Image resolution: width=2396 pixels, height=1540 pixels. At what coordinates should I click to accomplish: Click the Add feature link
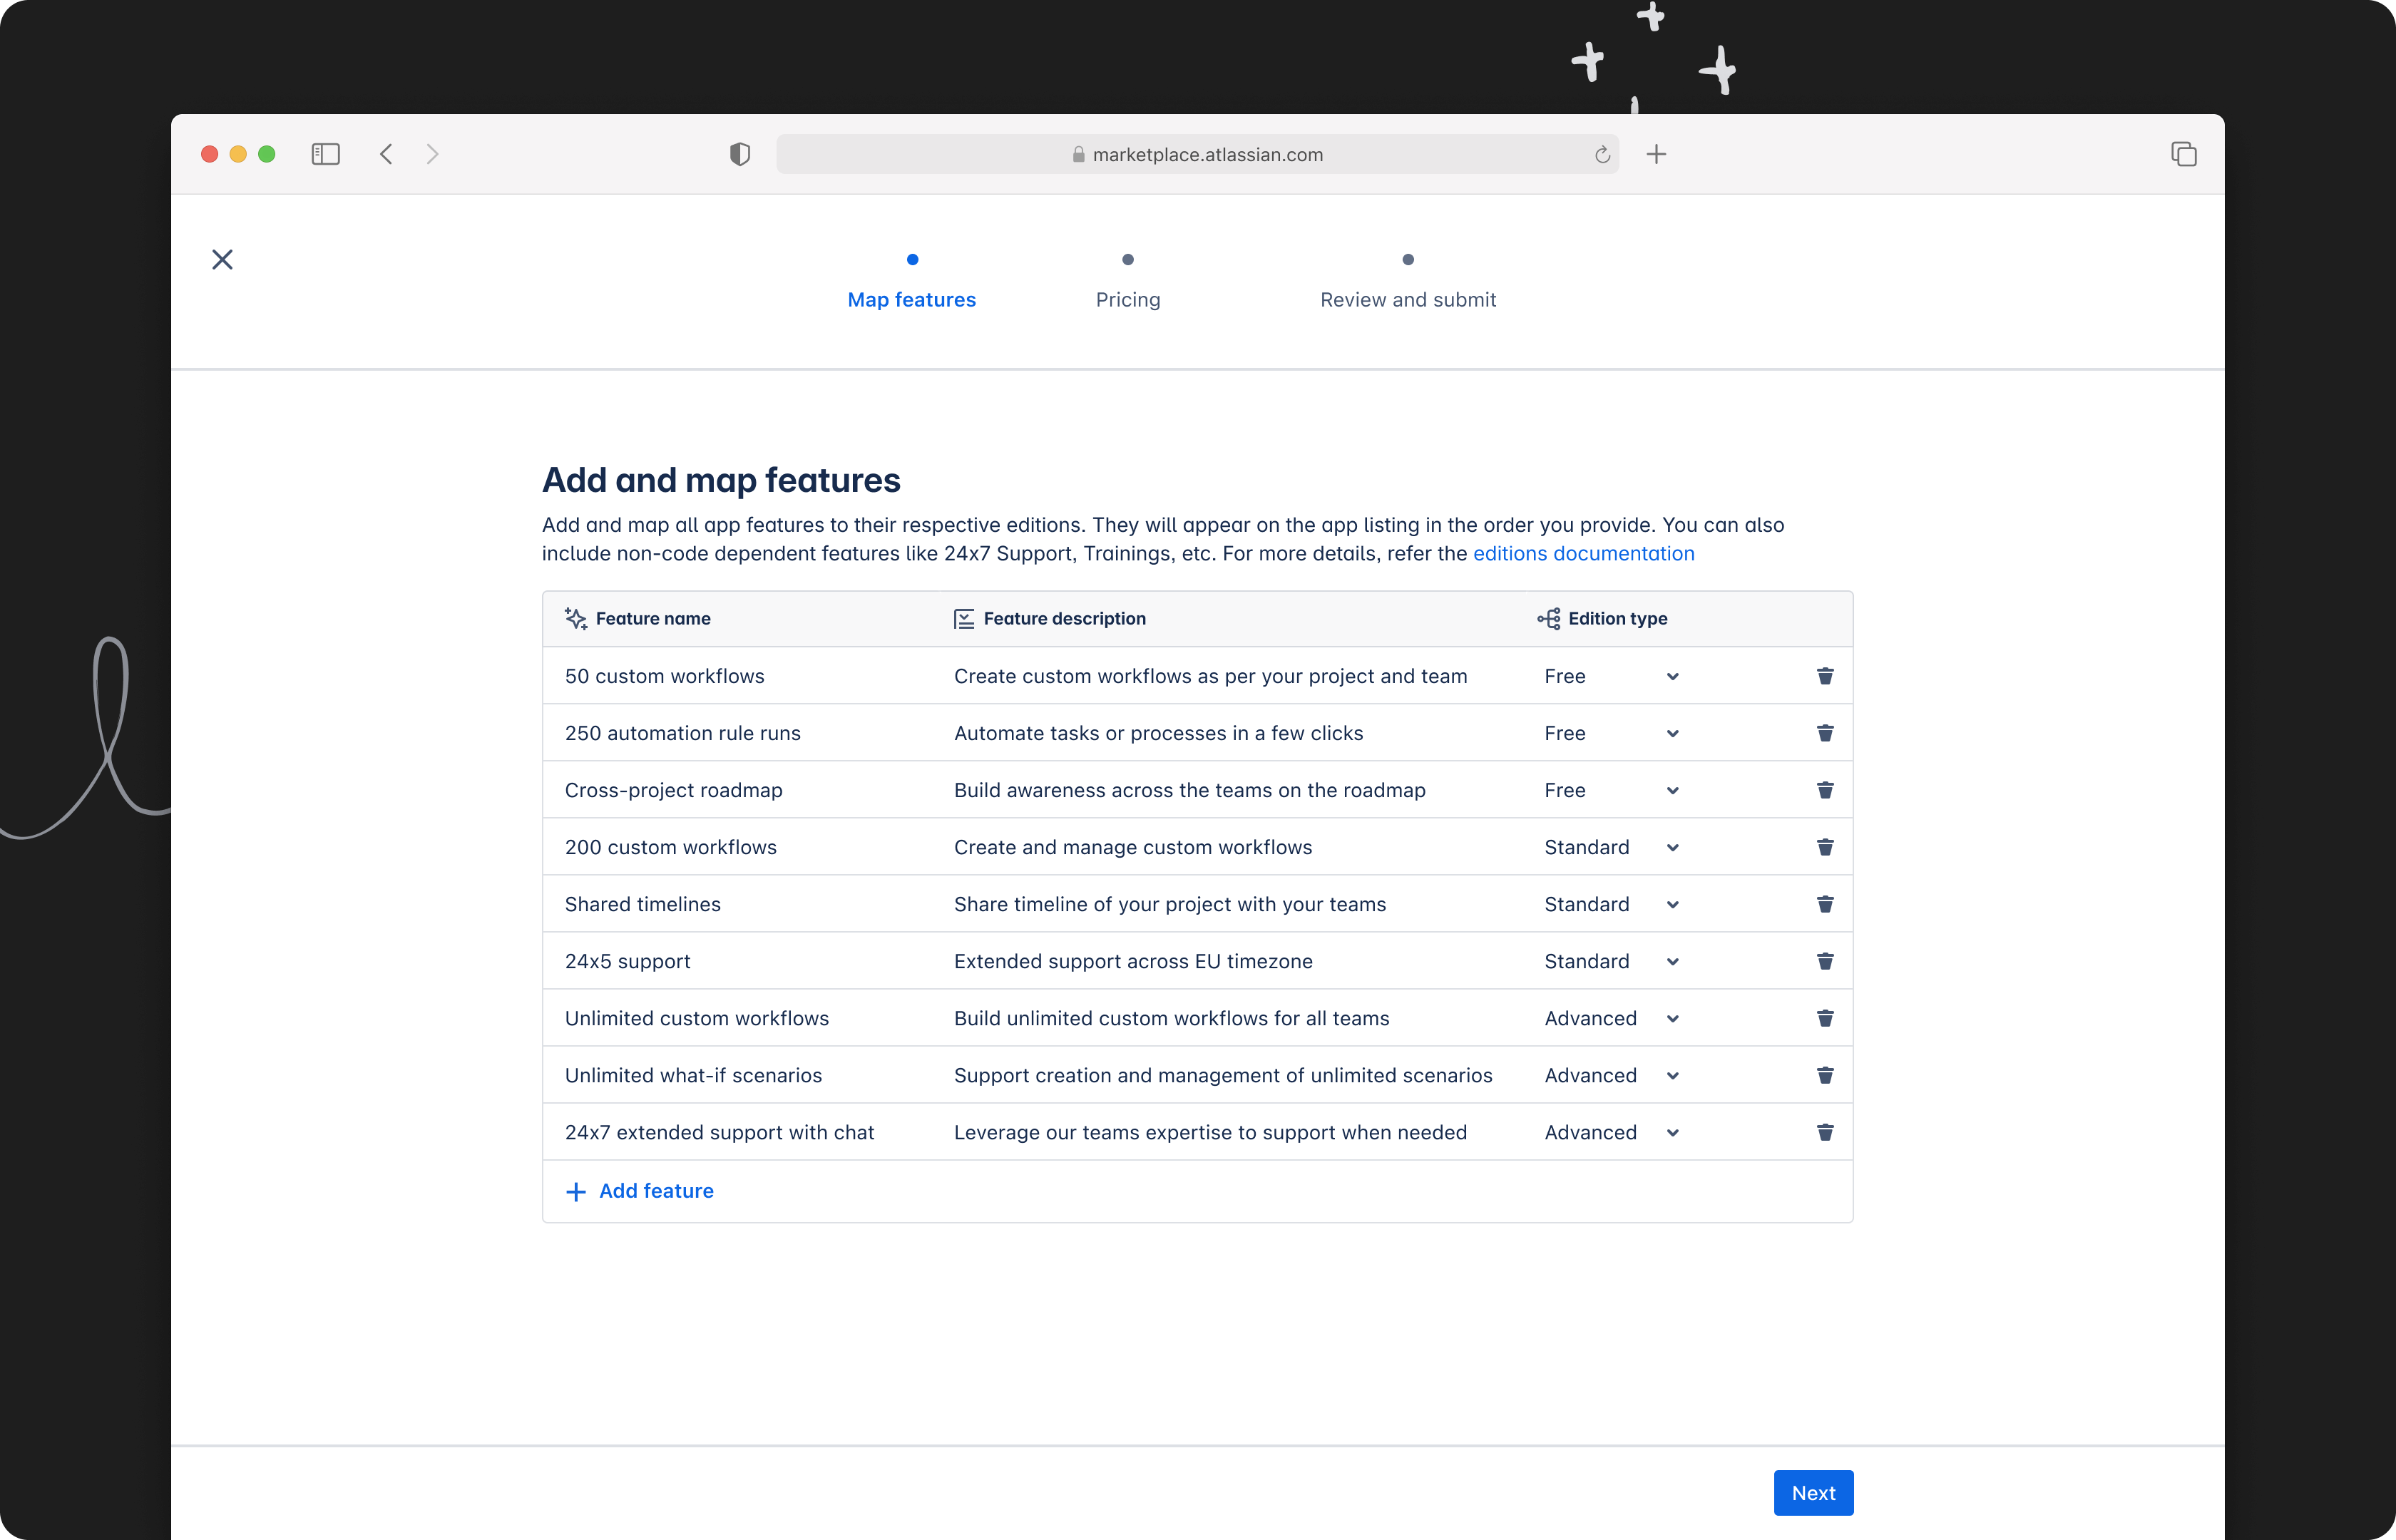(x=656, y=1191)
